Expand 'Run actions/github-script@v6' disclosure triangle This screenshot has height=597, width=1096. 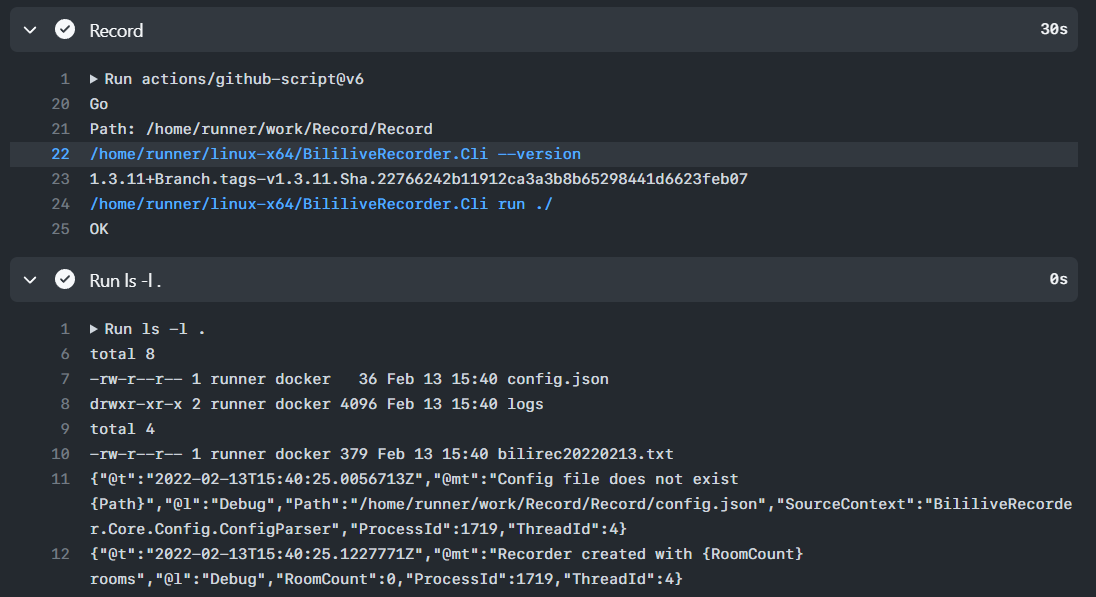(94, 79)
